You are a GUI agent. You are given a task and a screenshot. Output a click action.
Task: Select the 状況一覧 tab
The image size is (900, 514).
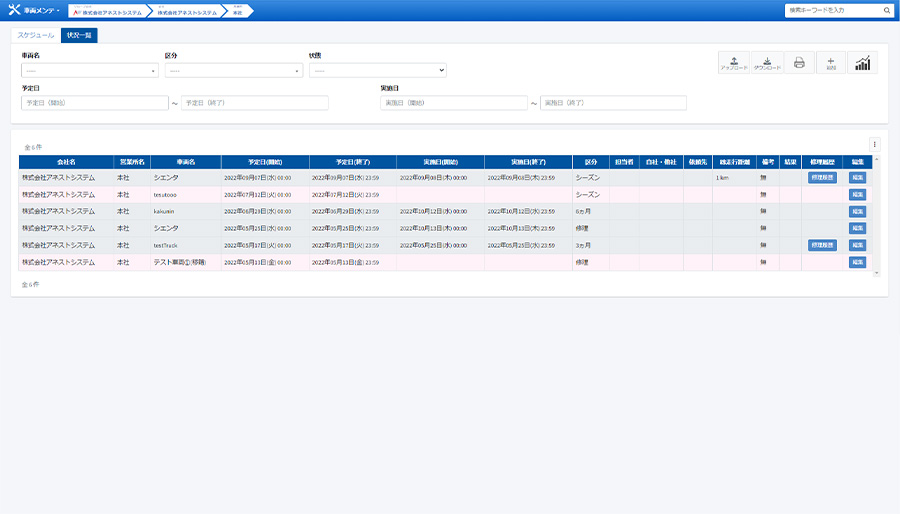[x=79, y=35]
